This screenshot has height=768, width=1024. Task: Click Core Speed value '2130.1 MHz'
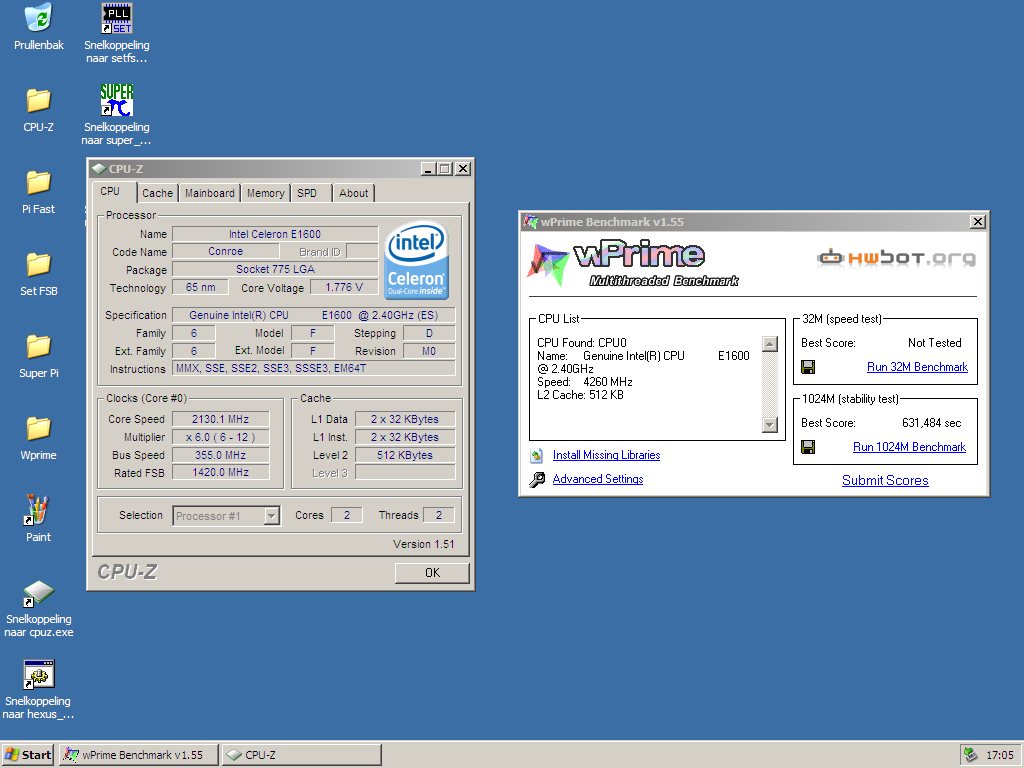coord(221,419)
